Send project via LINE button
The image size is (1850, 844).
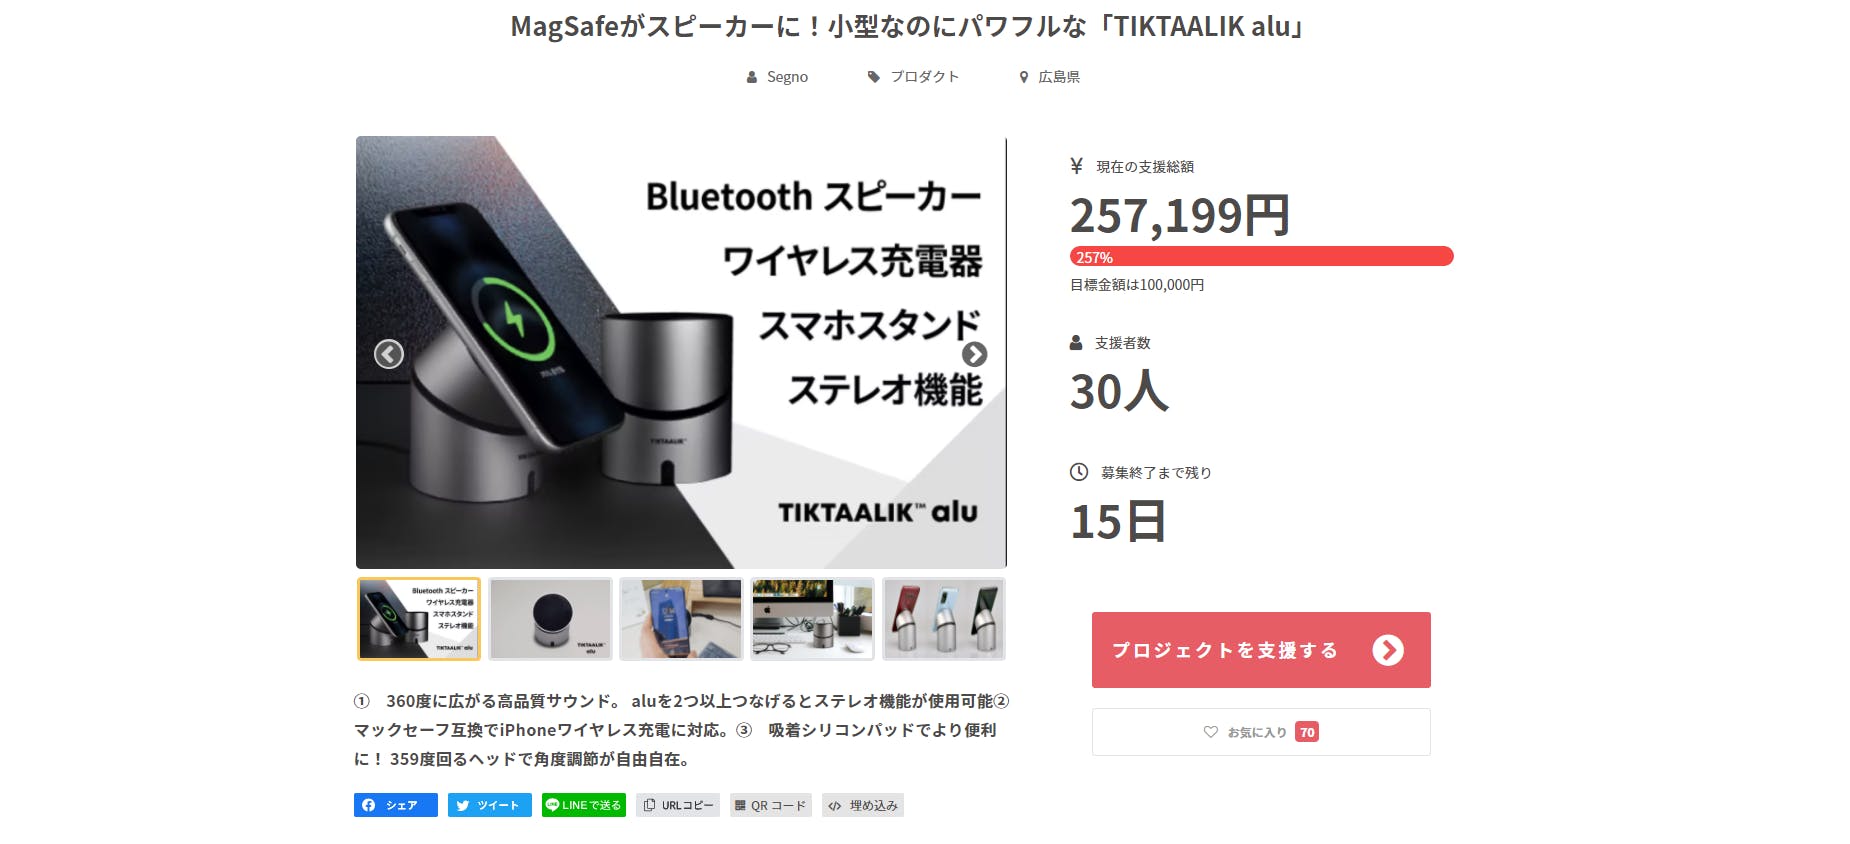584,805
